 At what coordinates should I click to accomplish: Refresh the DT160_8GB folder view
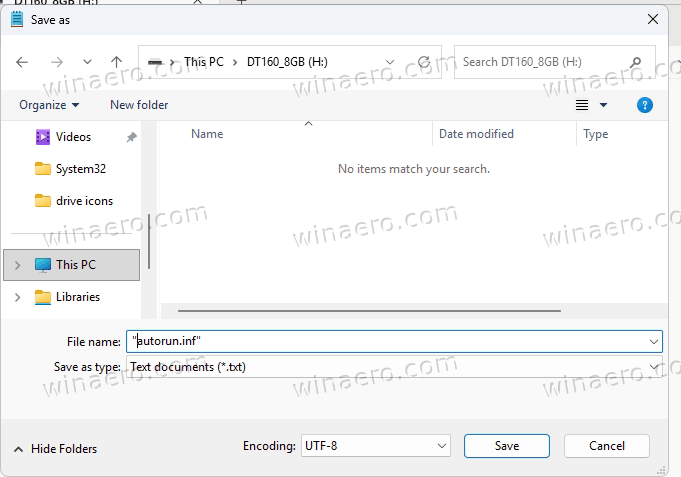(424, 62)
